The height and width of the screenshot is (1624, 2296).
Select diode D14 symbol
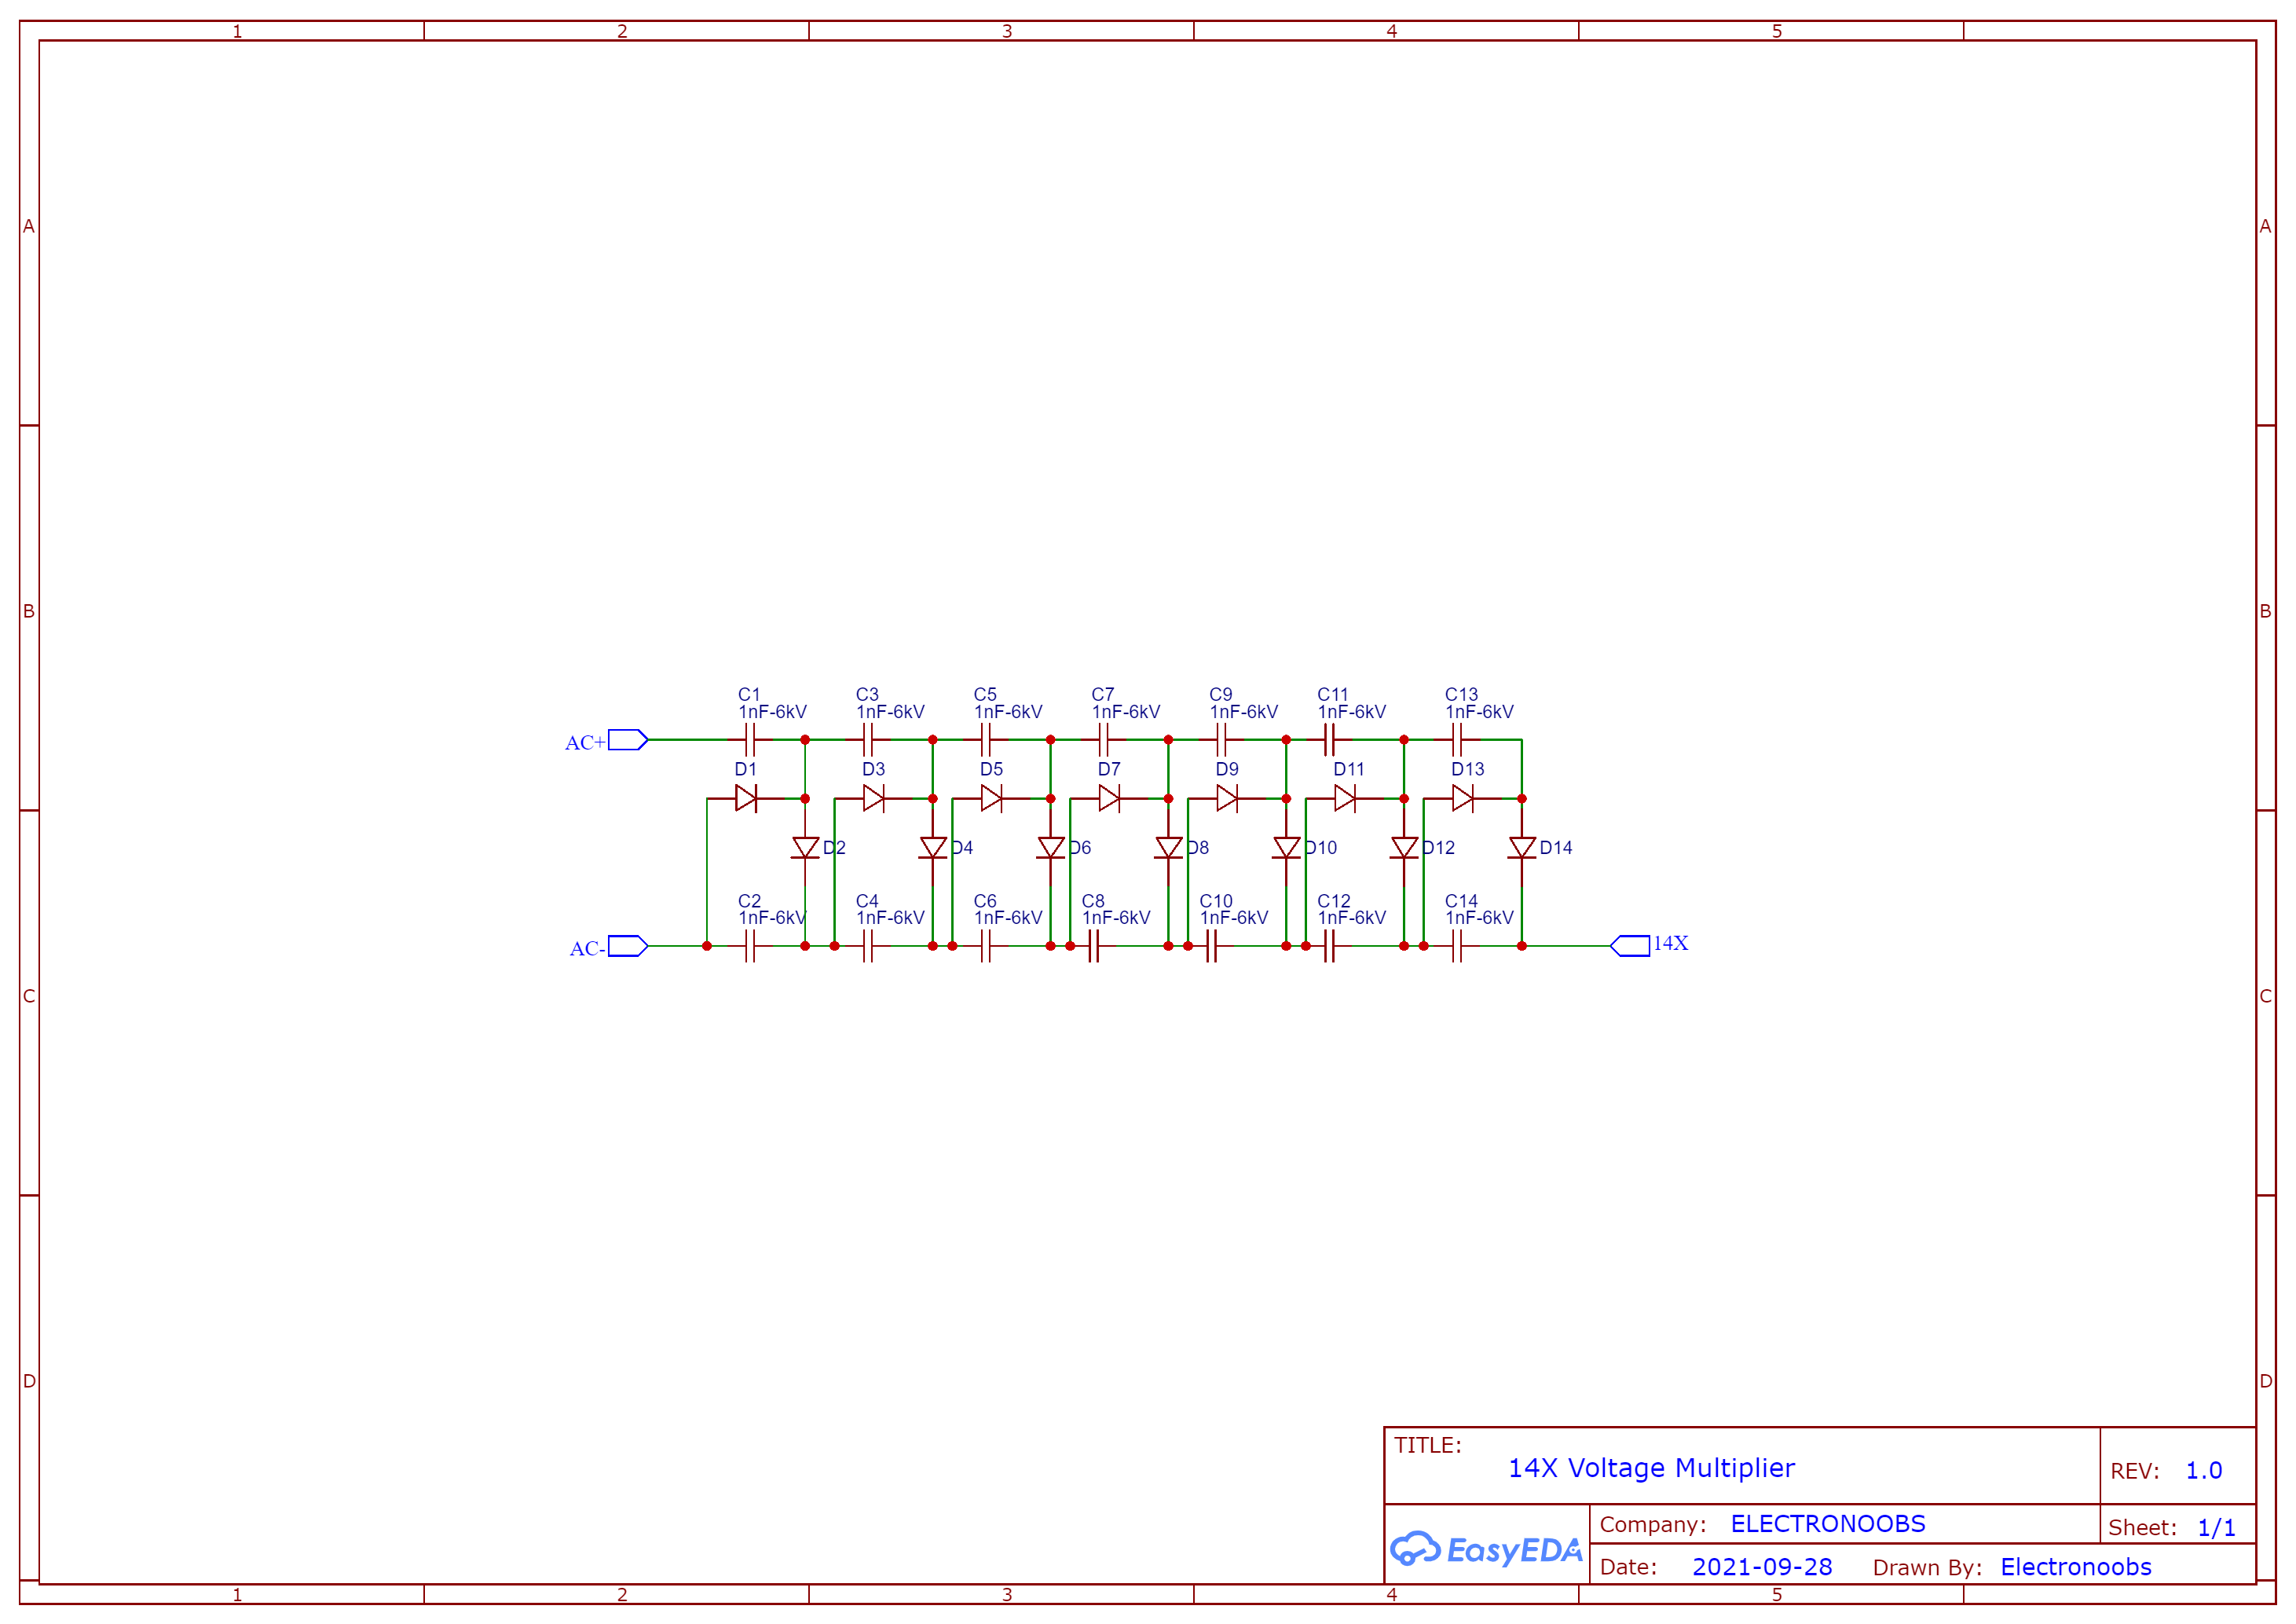[x=1522, y=848]
